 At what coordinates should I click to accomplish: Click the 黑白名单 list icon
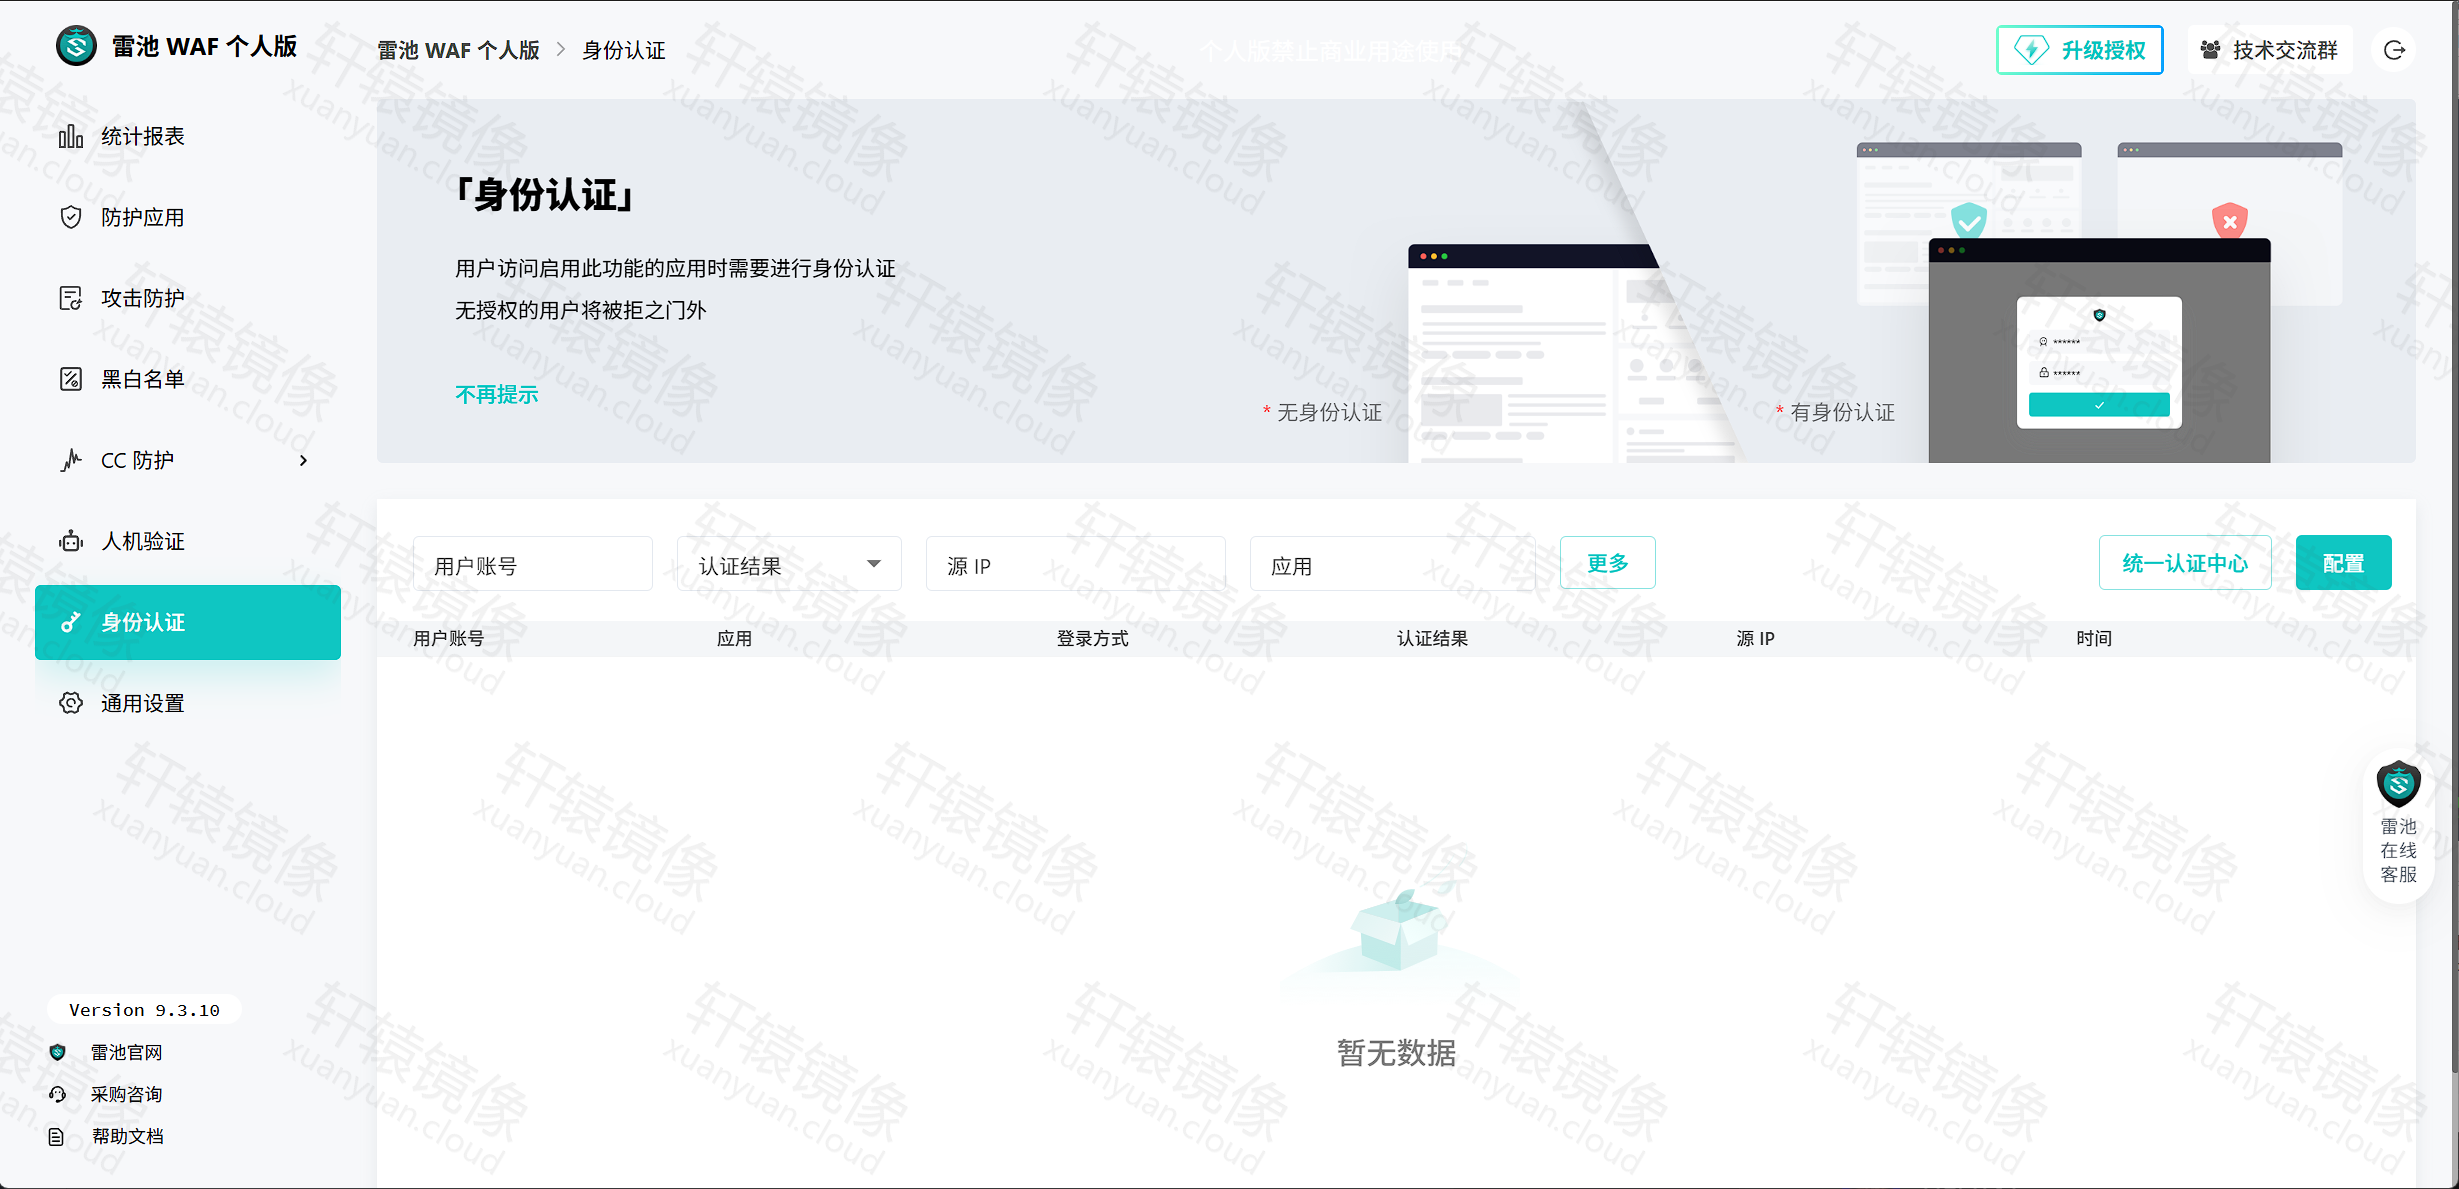pos(71,379)
